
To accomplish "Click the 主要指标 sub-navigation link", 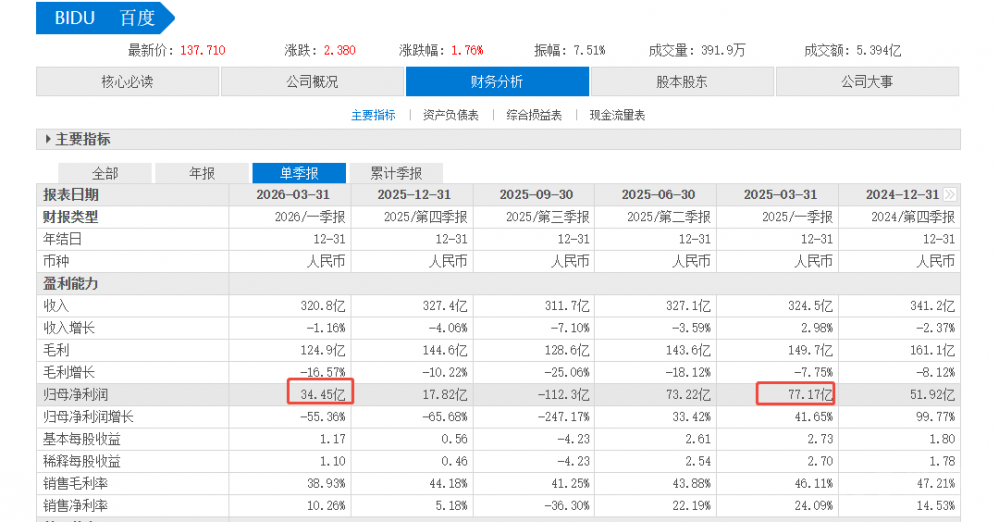I will [373, 115].
